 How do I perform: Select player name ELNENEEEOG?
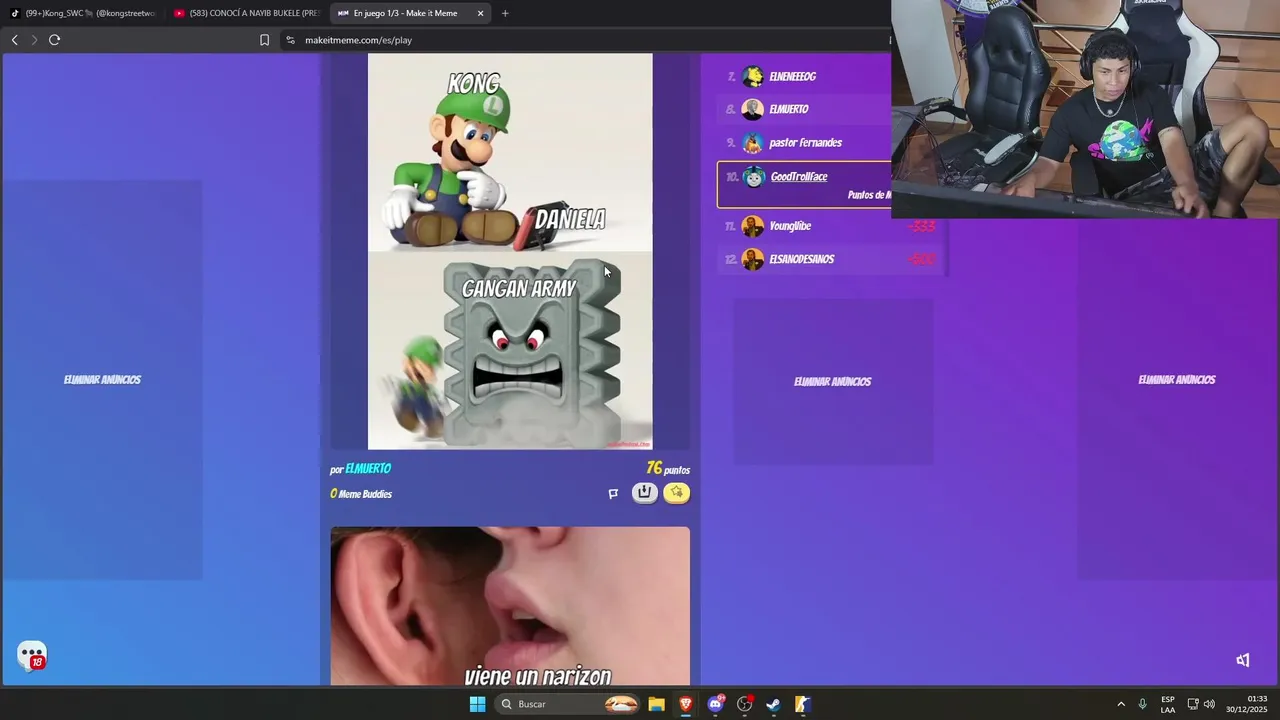pyautogui.click(x=793, y=76)
